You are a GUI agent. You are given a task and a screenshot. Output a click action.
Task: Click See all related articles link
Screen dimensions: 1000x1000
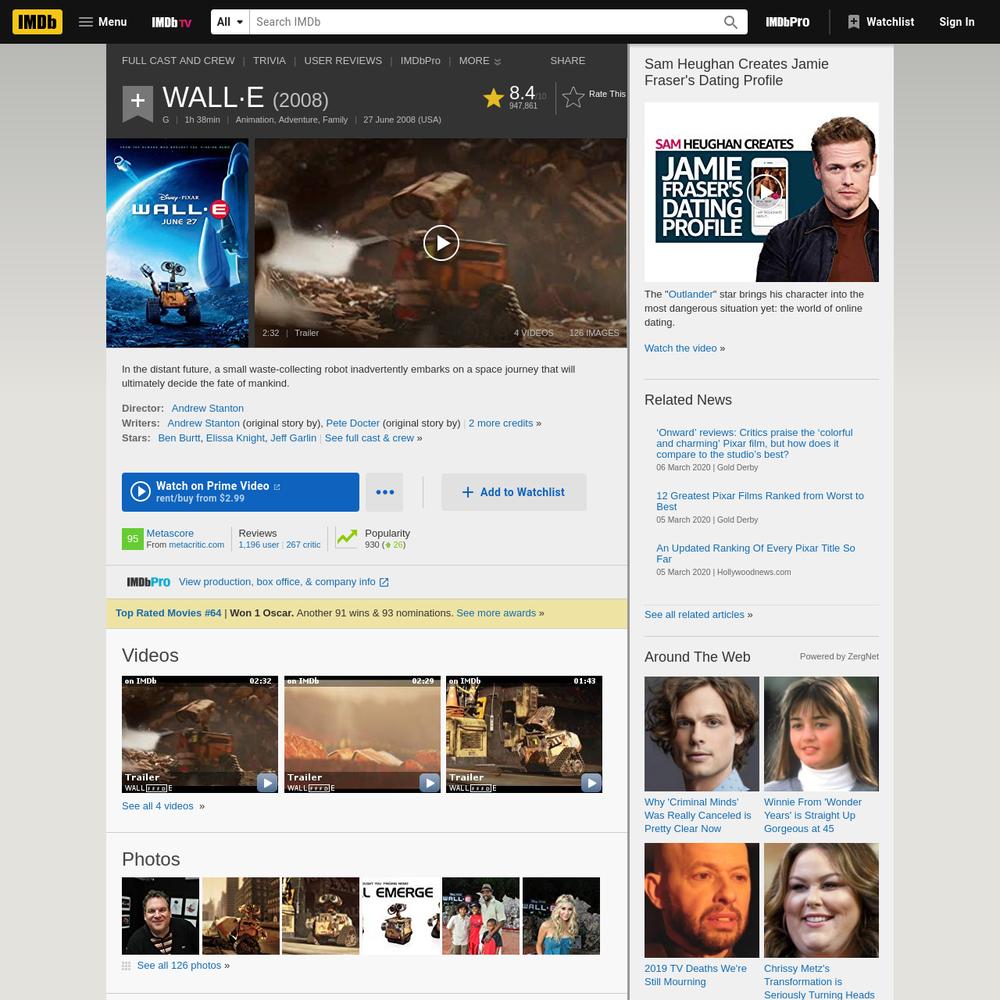click(694, 614)
